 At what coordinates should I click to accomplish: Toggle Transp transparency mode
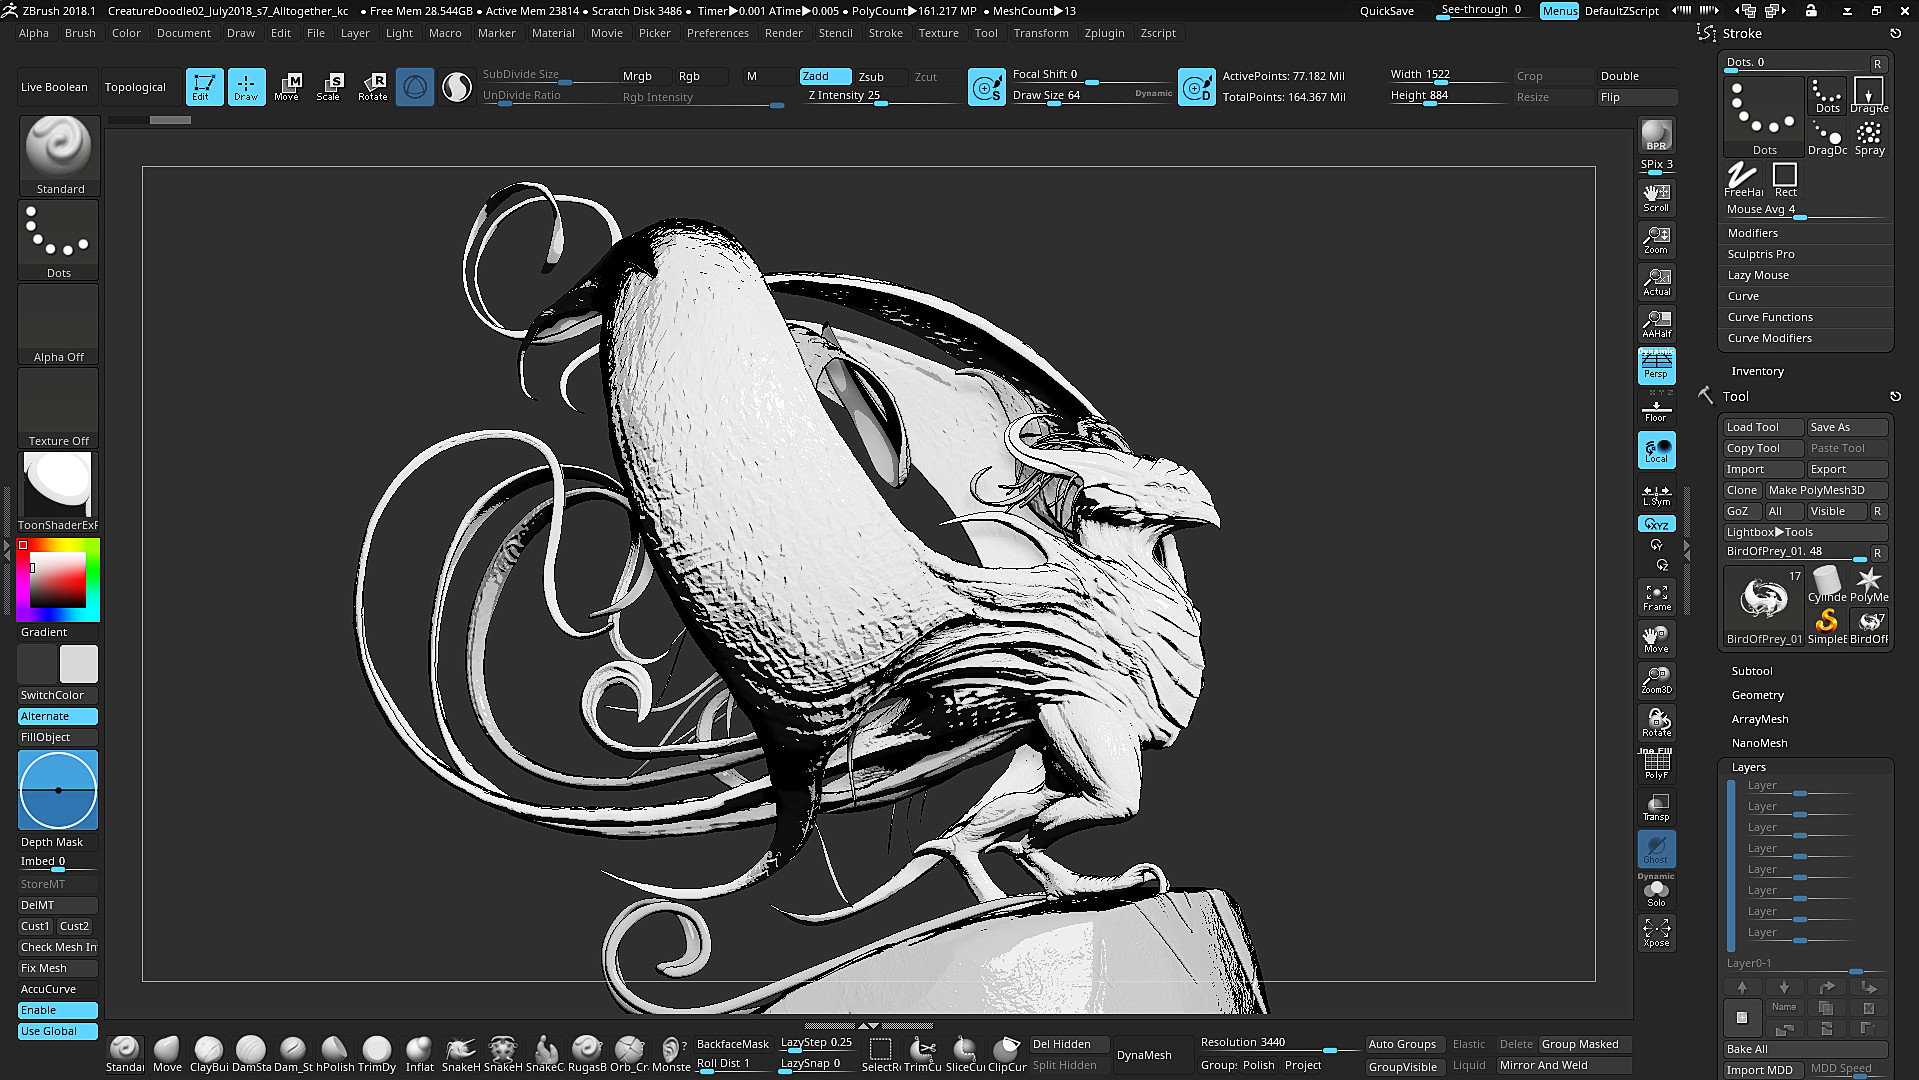pos(1656,806)
